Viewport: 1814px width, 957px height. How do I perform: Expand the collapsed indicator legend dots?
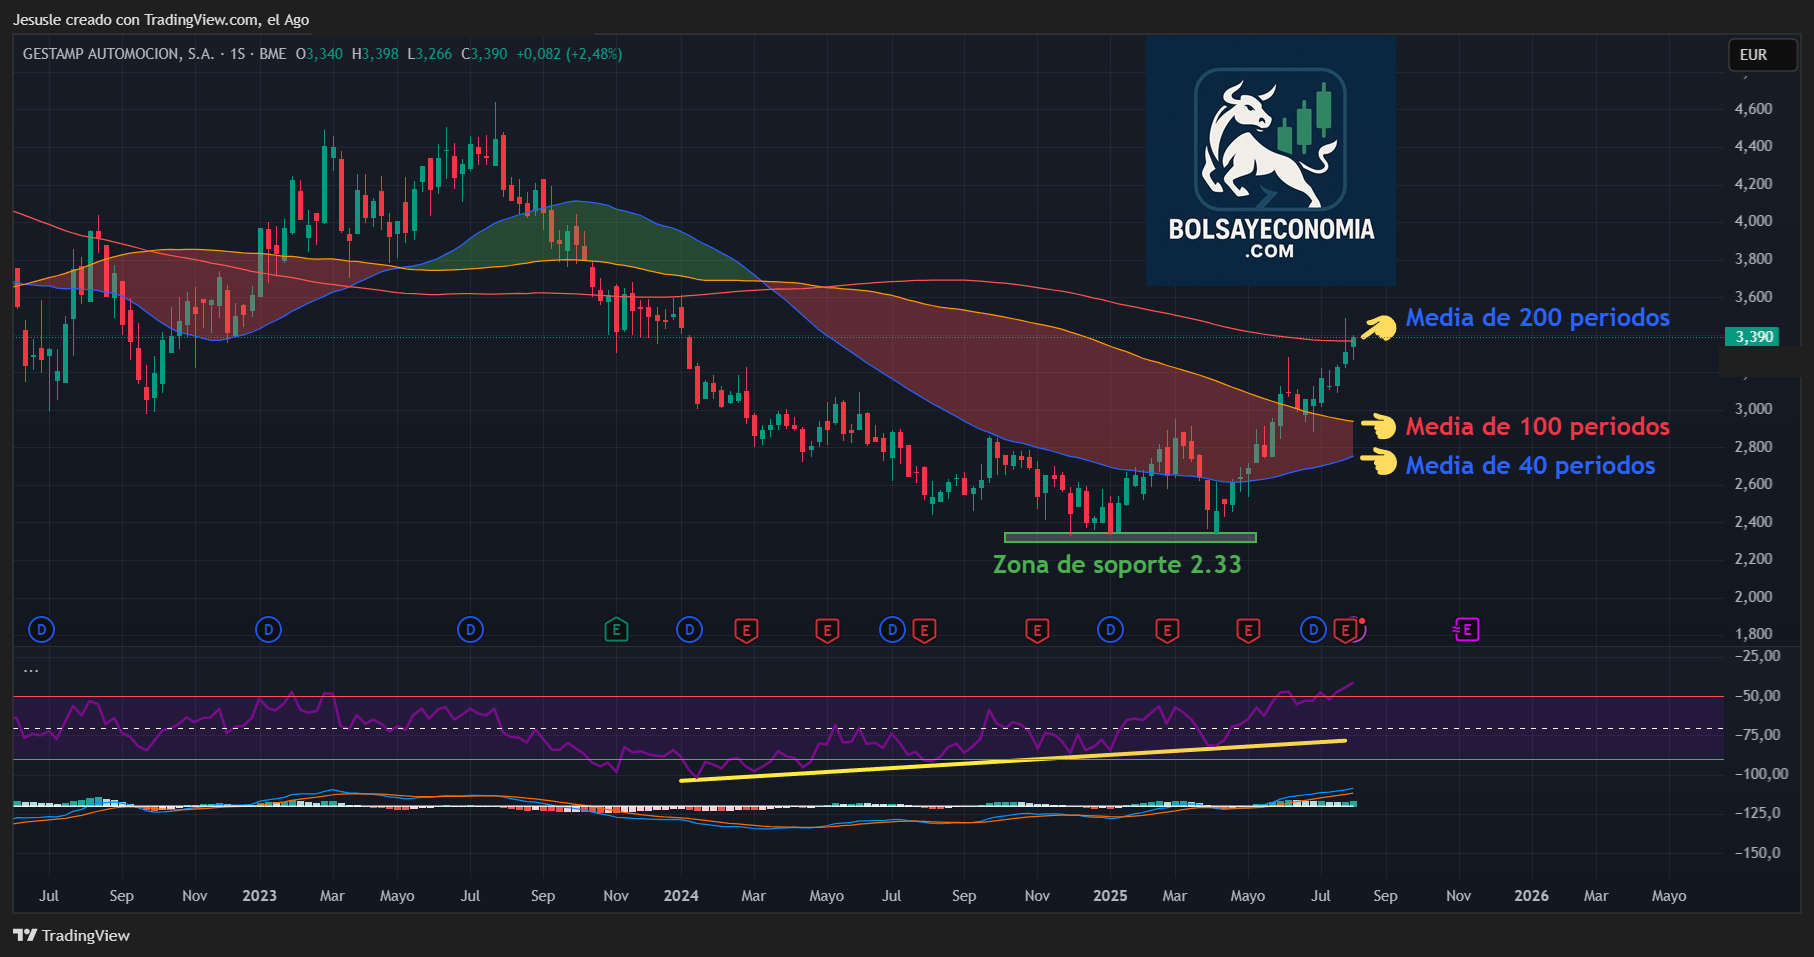click(31, 670)
